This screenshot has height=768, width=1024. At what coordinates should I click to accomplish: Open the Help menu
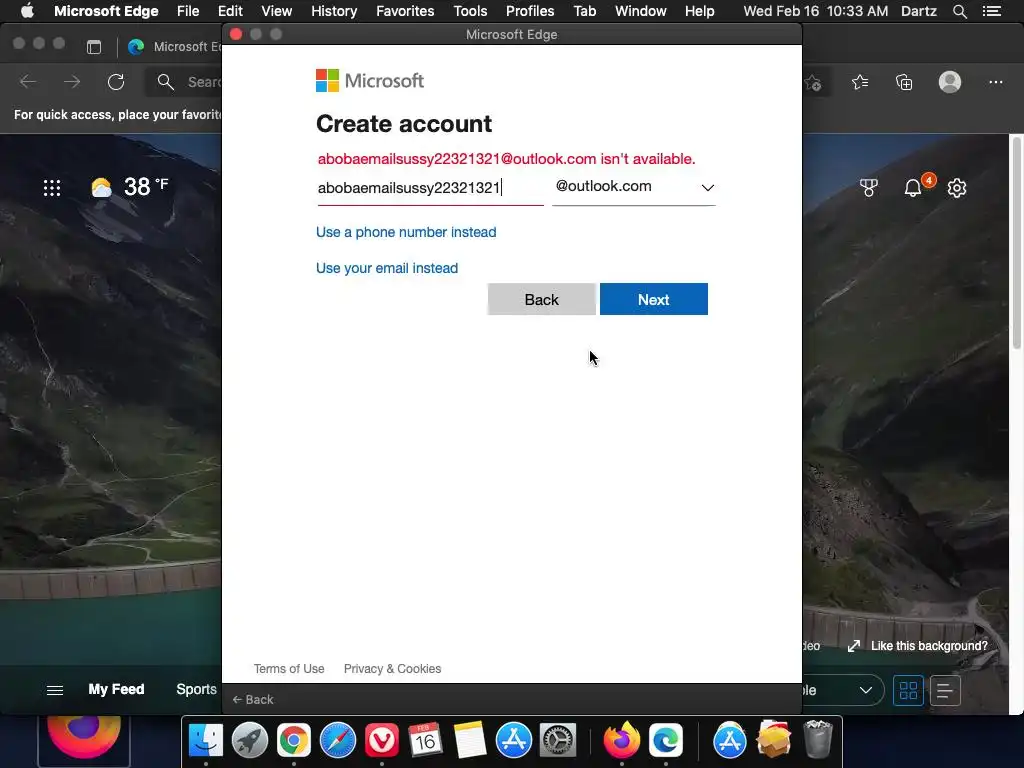tap(699, 11)
